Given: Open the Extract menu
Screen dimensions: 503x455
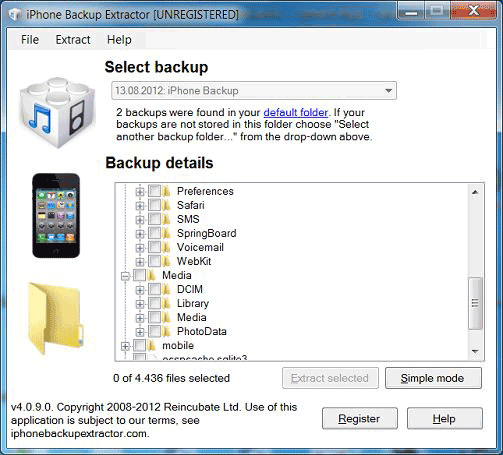Looking at the screenshot, I should 73,40.
